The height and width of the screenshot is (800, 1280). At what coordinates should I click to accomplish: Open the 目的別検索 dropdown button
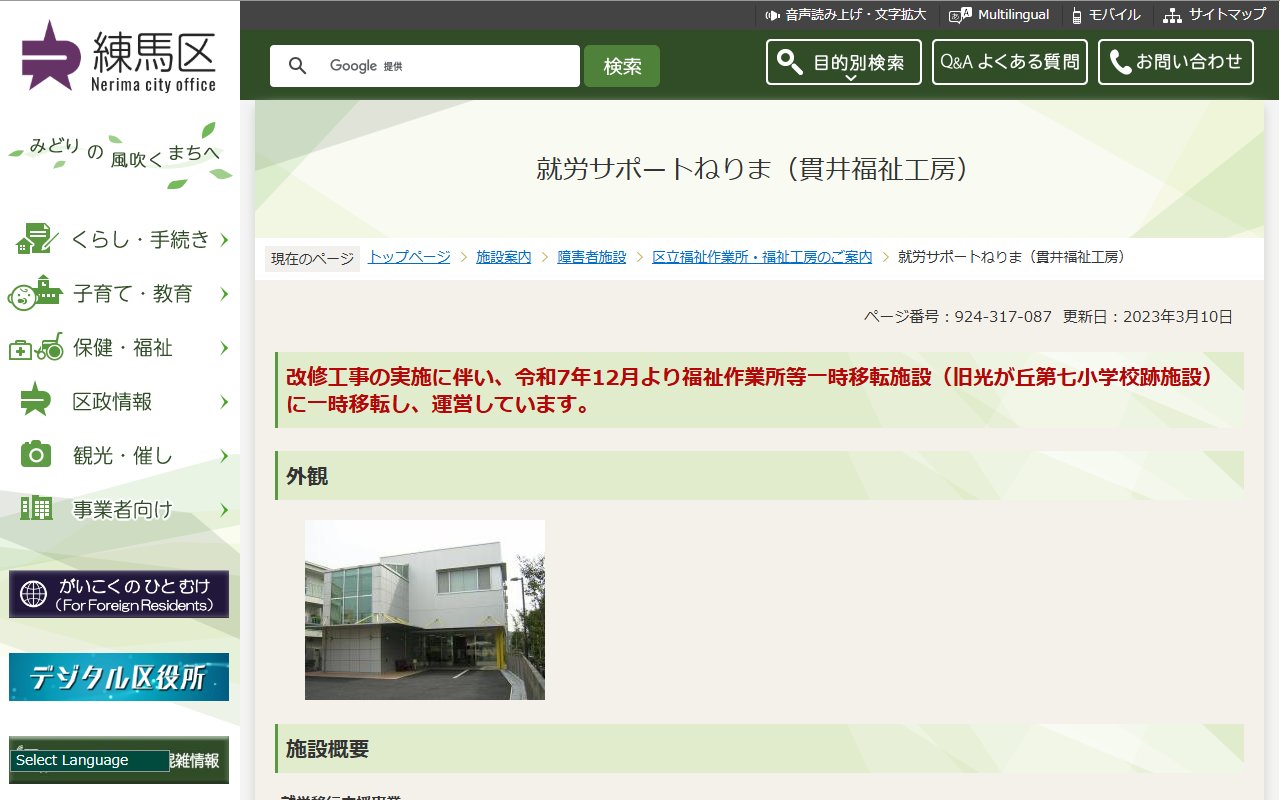[x=844, y=62]
